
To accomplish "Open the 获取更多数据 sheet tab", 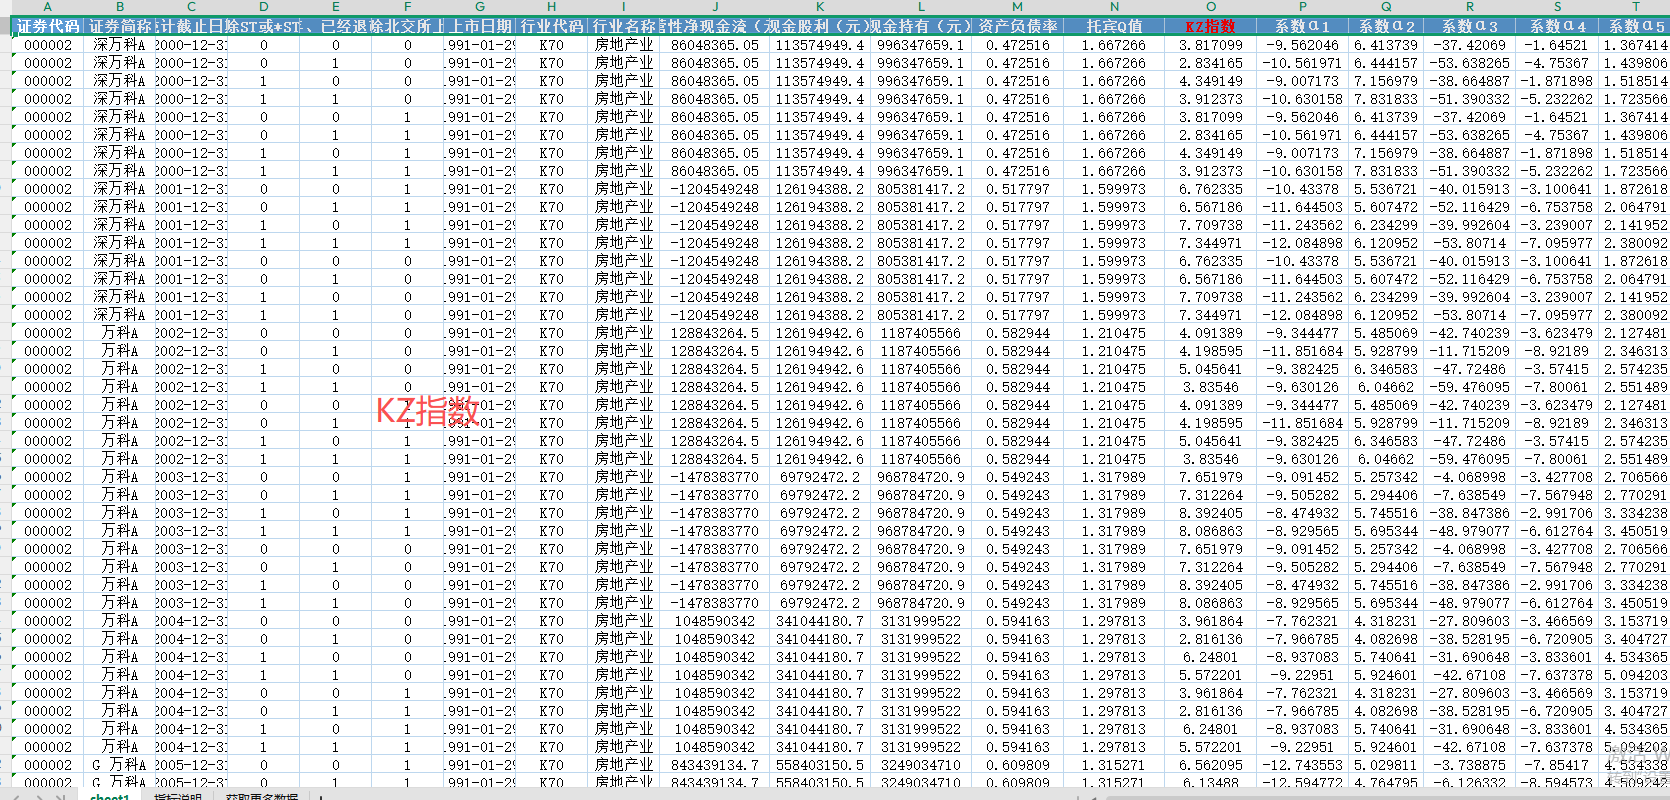I will (262, 796).
